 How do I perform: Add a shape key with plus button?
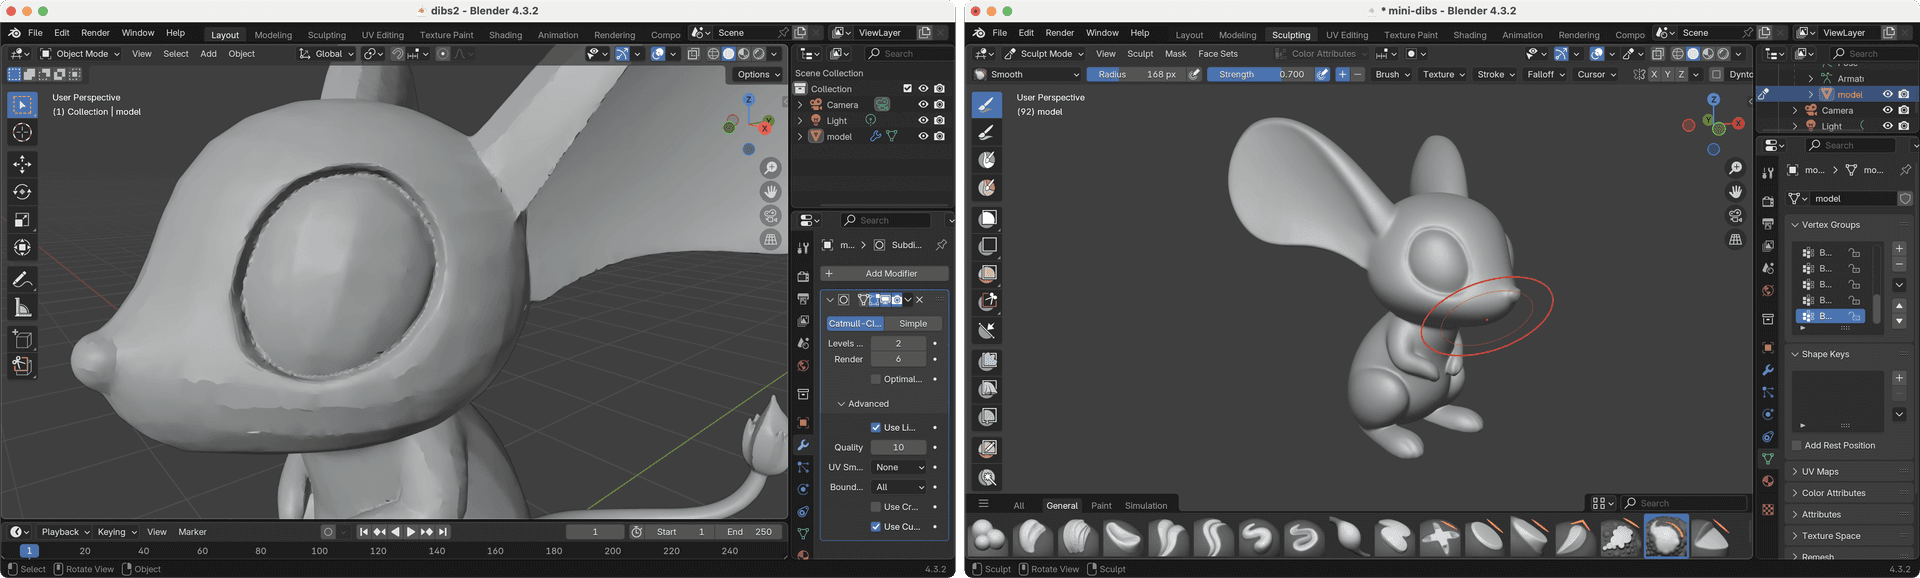point(1899,378)
